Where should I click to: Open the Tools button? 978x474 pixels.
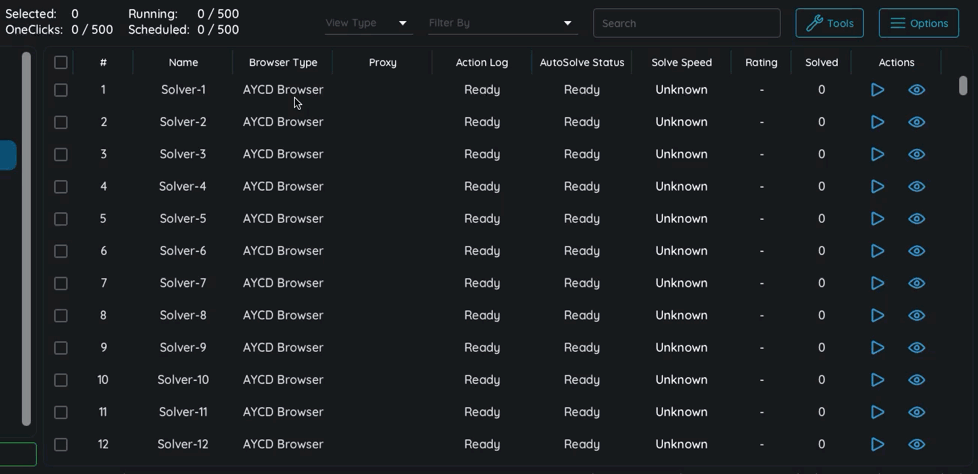pyautogui.click(x=829, y=23)
